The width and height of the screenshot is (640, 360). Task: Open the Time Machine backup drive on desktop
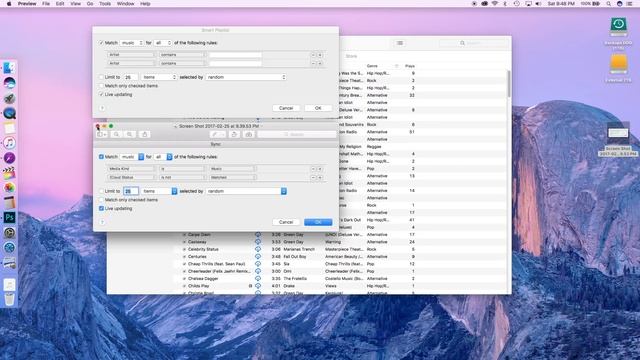618,27
